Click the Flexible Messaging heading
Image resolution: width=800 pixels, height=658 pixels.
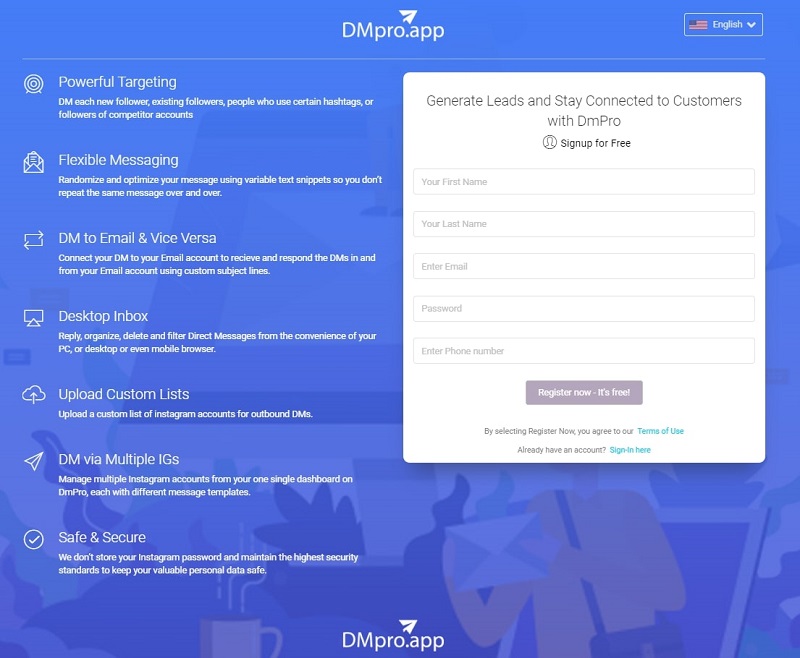pos(118,160)
